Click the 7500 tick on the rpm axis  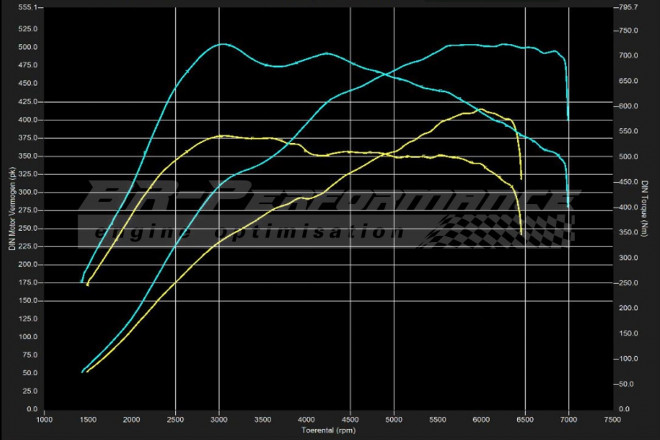(612, 419)
